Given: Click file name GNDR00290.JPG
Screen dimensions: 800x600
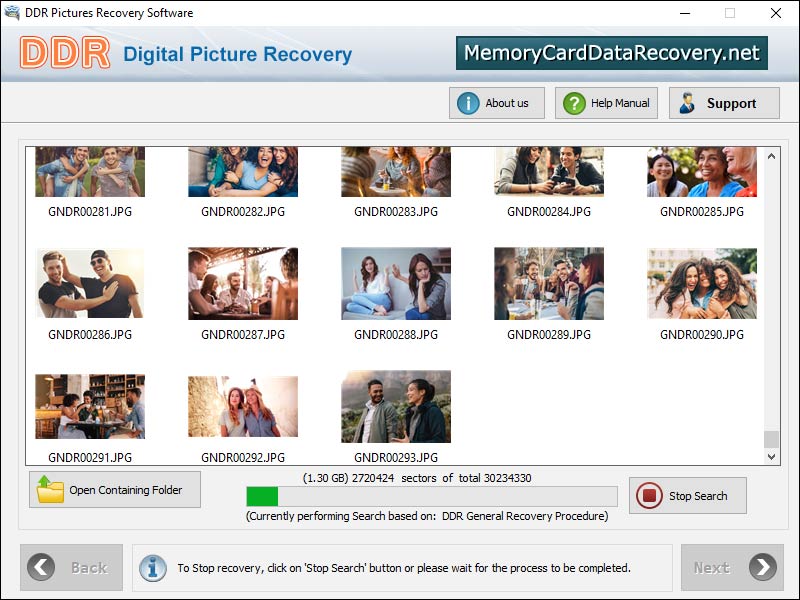Looking at the screenshot, I should tap(702, 334).
